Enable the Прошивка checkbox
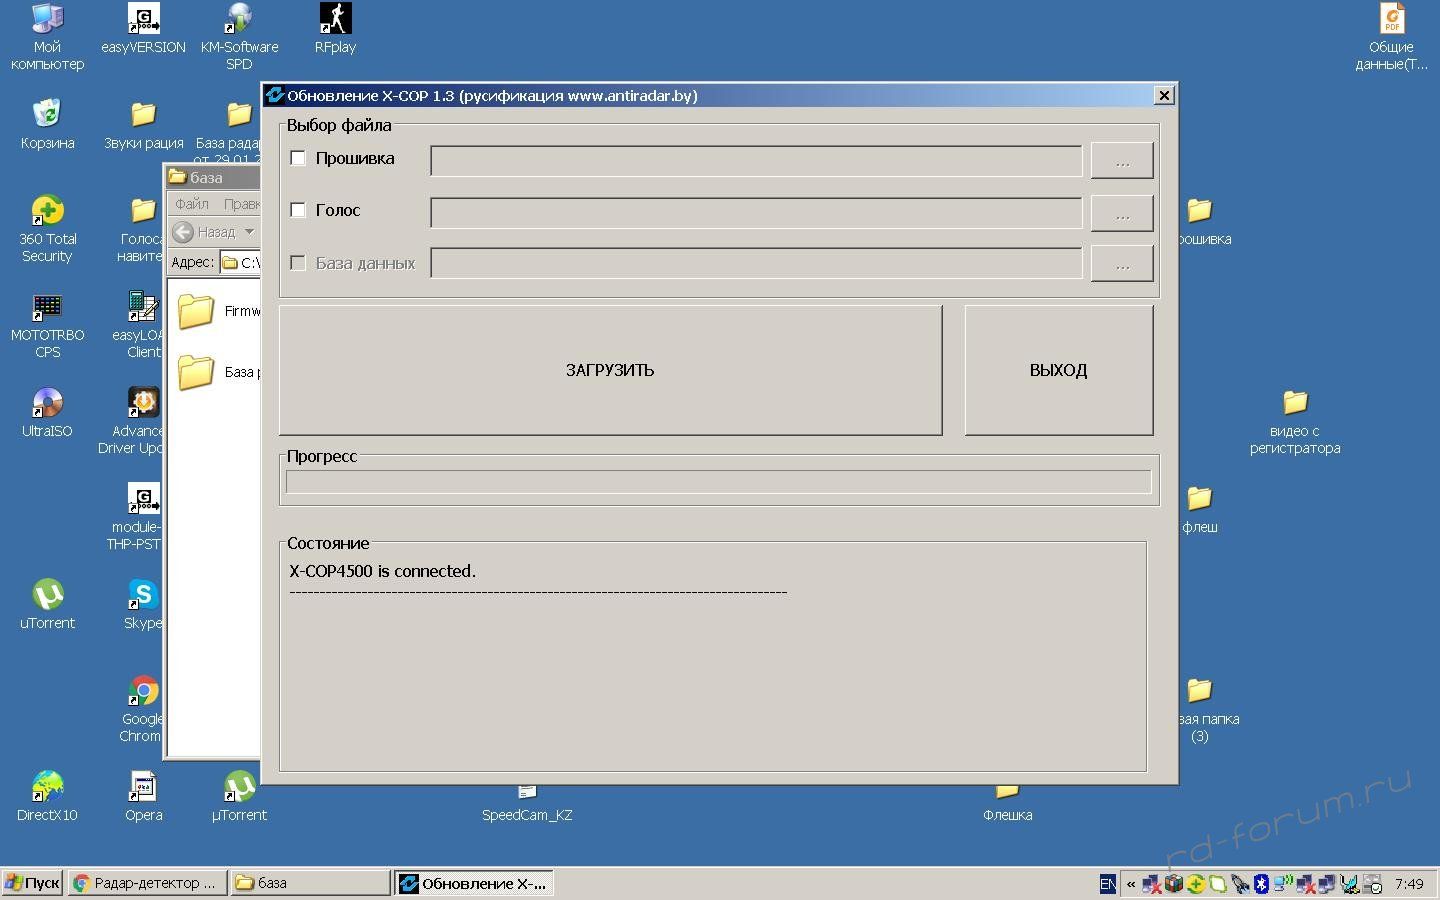This screenshot has width=1440, height=900. tap(298, 158)
